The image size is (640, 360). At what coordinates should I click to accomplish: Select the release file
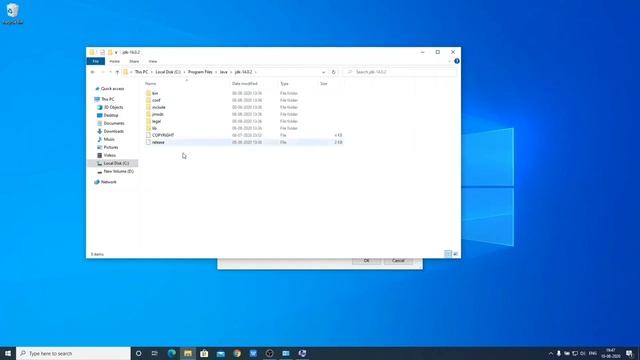[158, 142]
